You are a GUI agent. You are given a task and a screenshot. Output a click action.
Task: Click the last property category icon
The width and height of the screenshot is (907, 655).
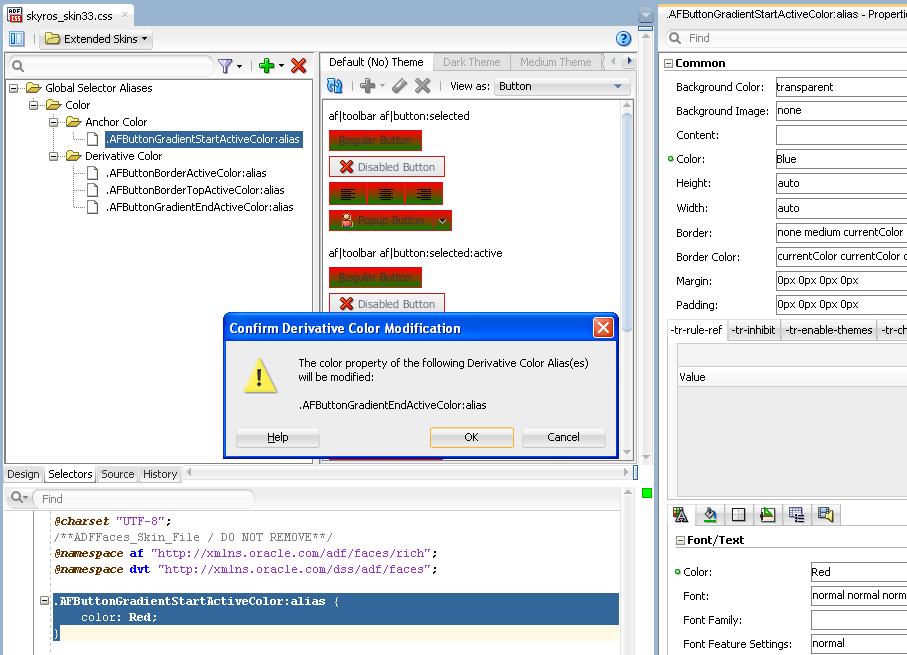pos(825,514)
